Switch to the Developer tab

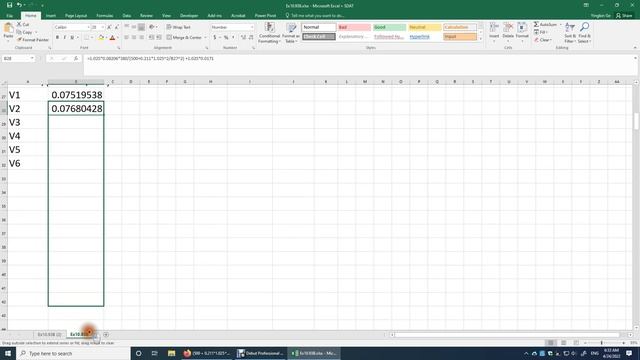[189, 16]
